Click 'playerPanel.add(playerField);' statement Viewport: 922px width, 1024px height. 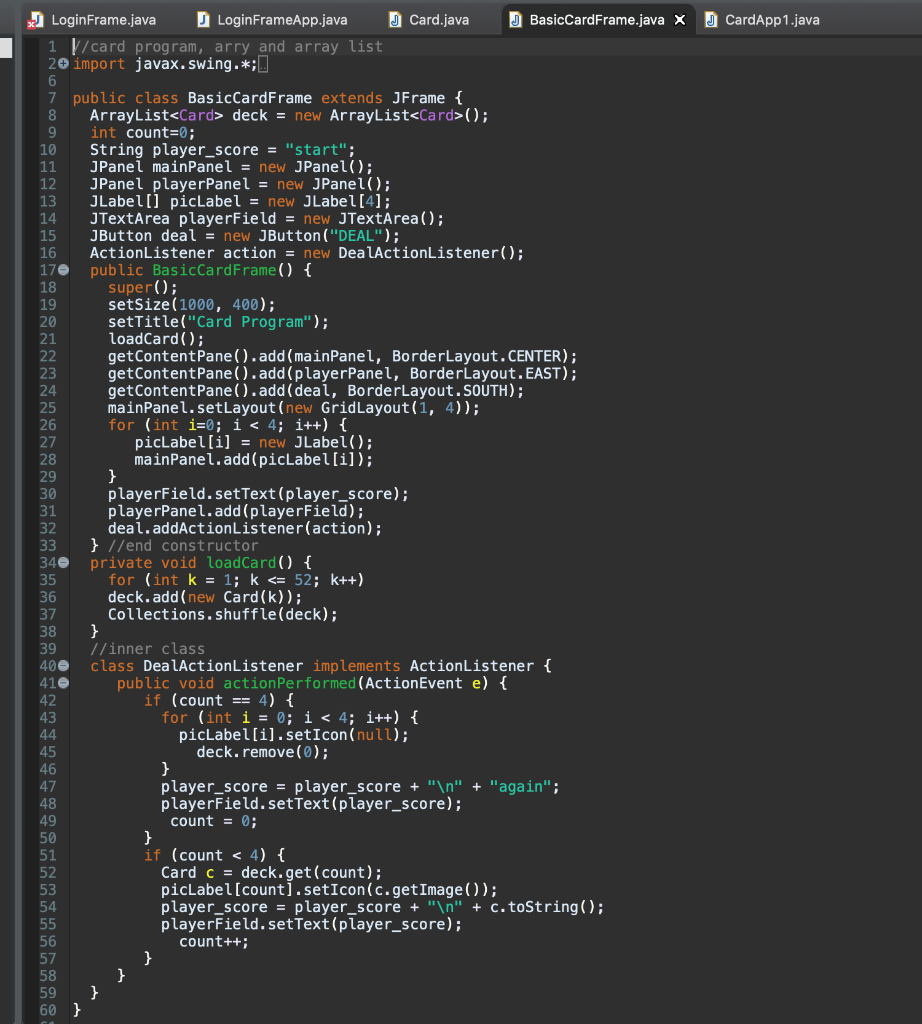coord(236,511)
